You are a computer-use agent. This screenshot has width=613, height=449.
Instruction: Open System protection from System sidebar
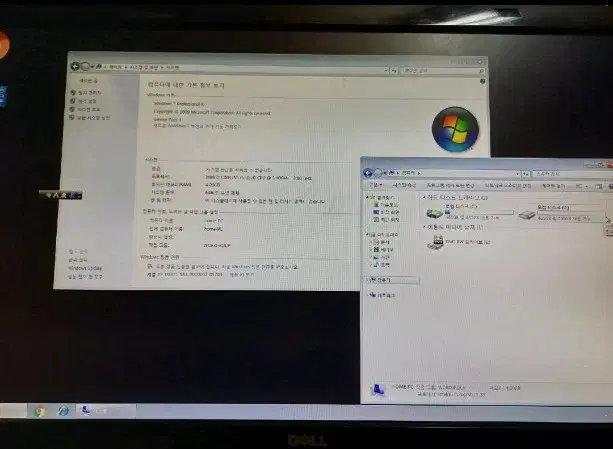(88, 109)
